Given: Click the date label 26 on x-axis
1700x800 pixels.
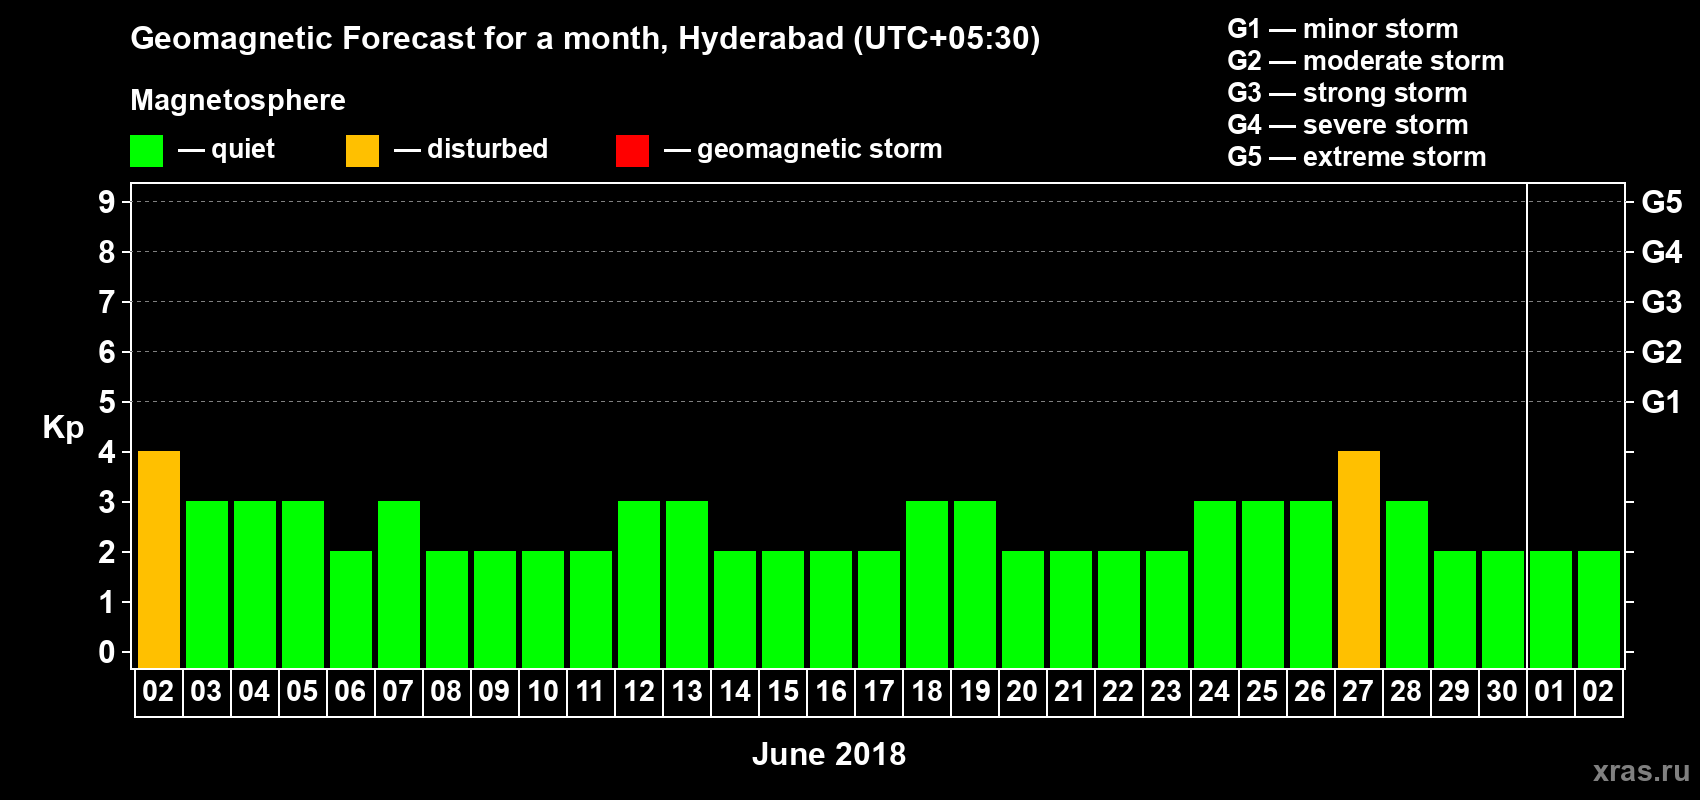Looking at the screenshot, I should 1310,692.
